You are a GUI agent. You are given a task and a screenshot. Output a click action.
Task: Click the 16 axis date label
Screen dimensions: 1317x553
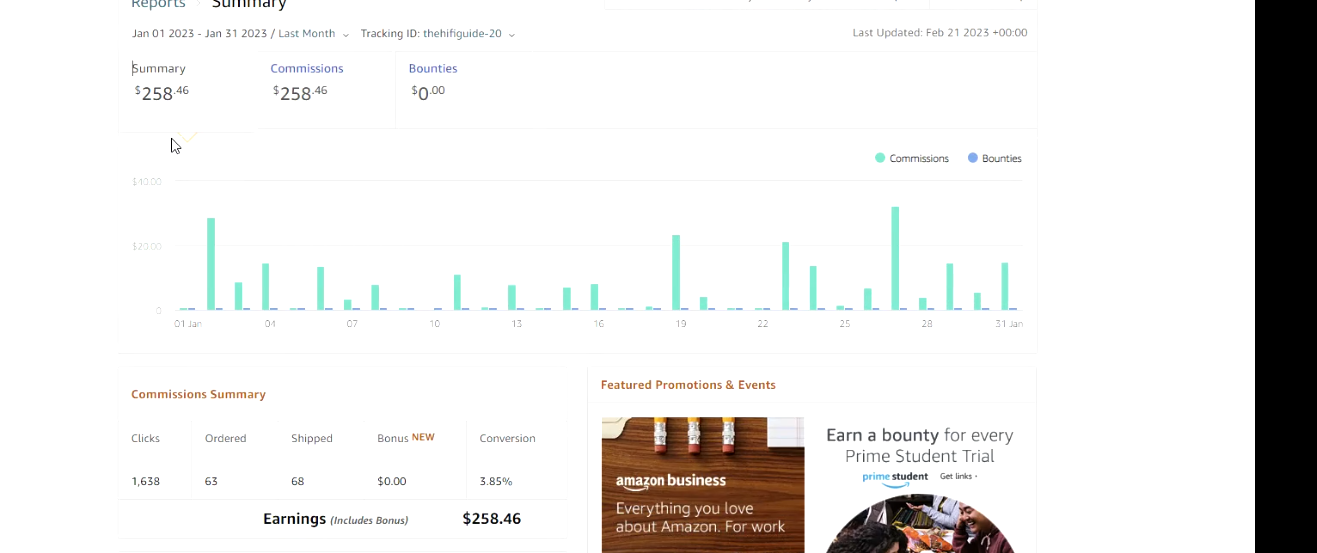coord(598,324)
